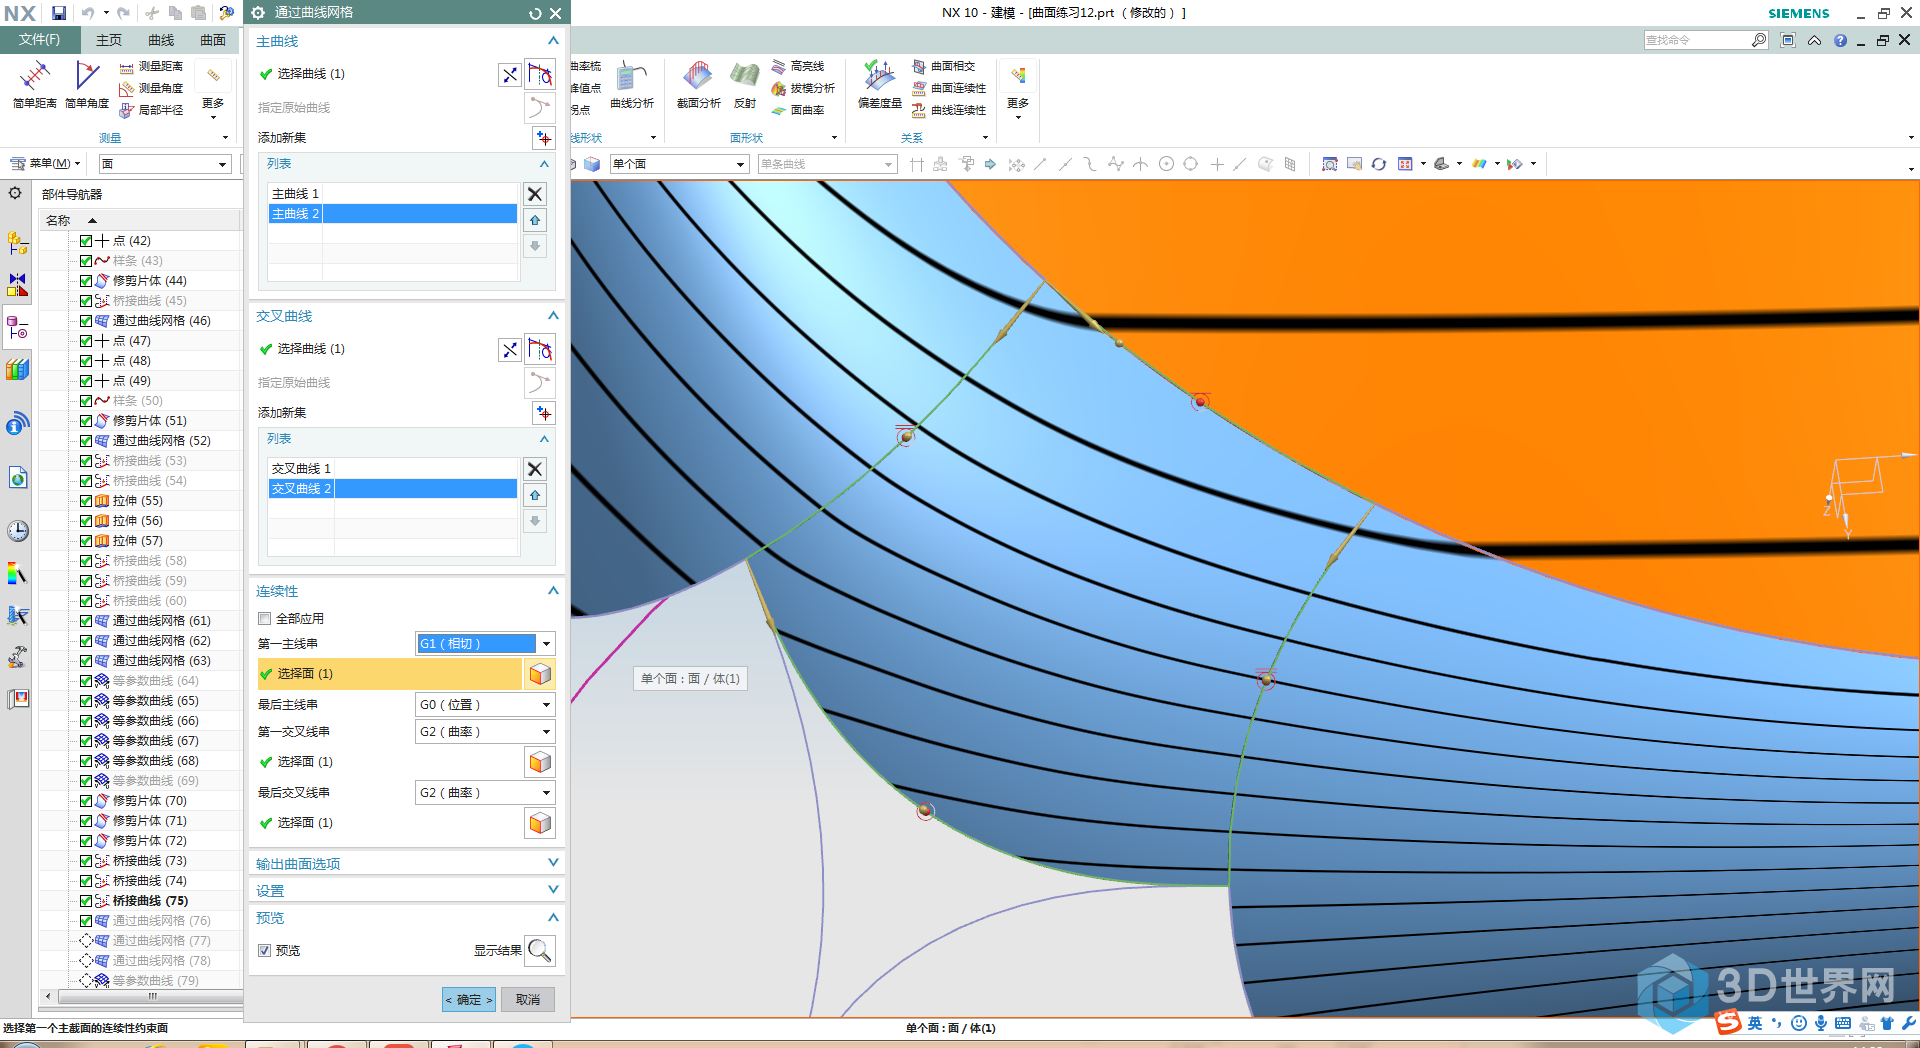This screenshot has height=1048, width=1920.
Task: Toggle the Preview checkbox
Action: 265,951
